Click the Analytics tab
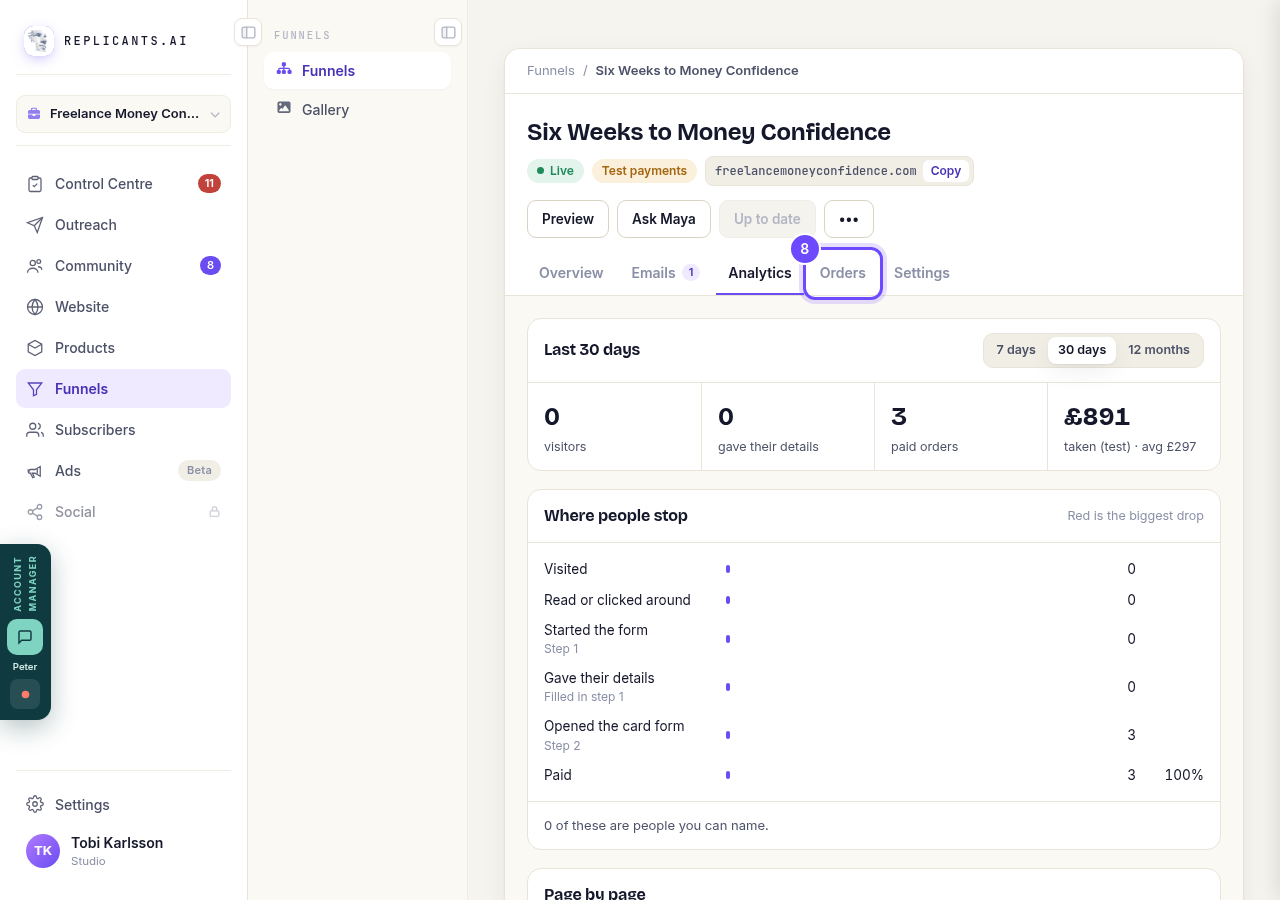Image resolution: width=1280 pixels, height=900 pixels. point(760,273)
